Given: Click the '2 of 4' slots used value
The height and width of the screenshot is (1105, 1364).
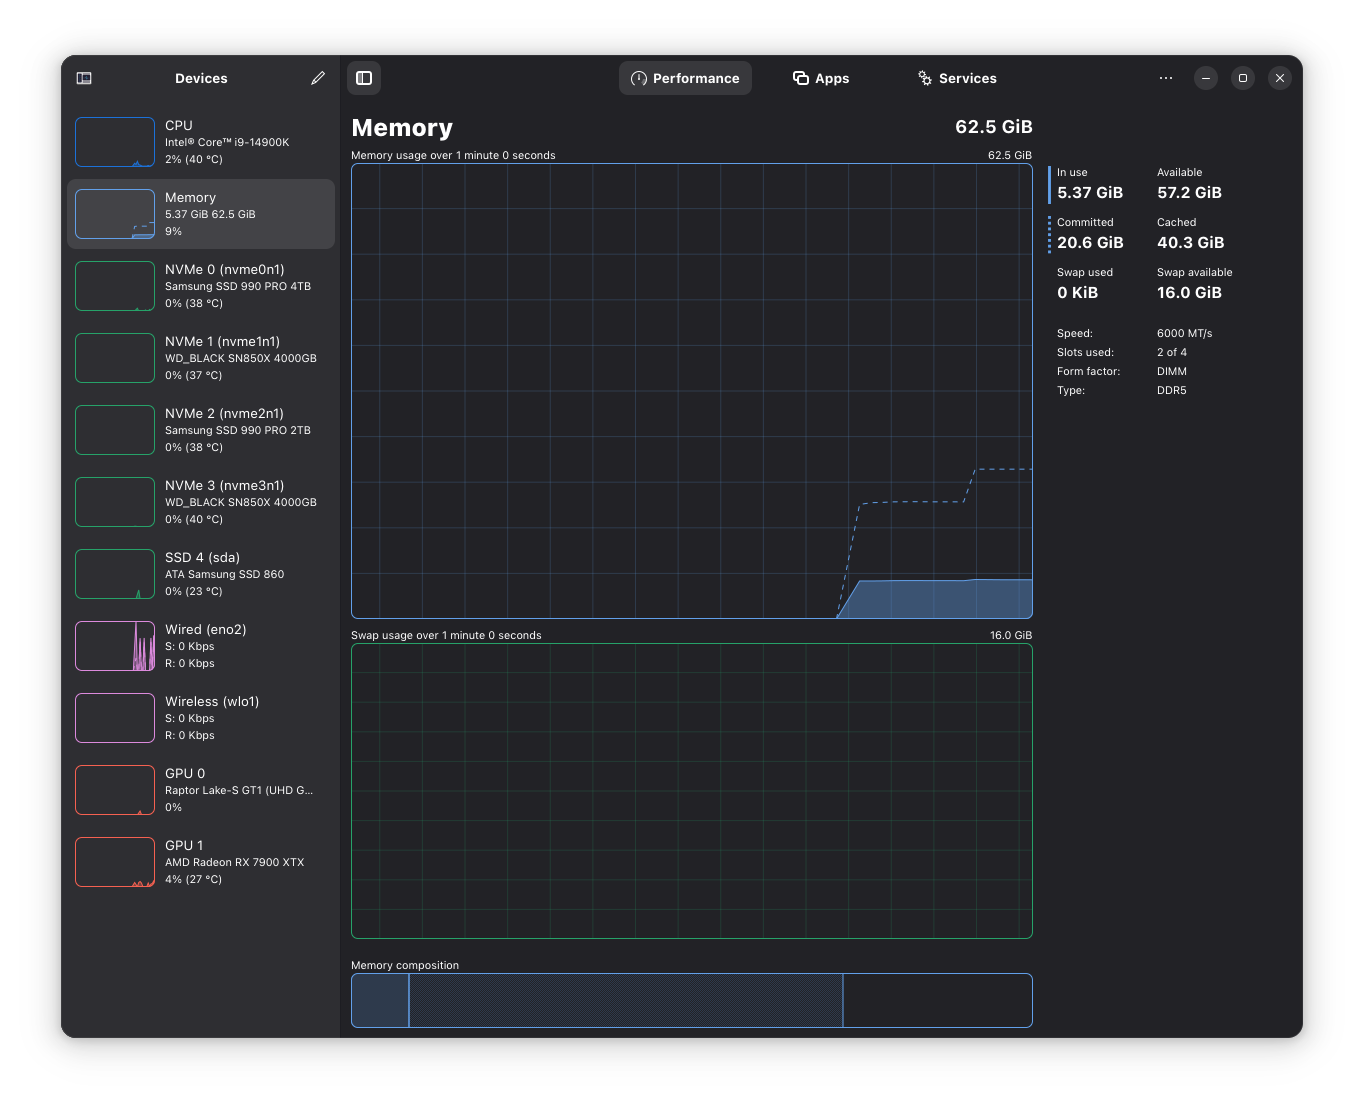Looking at the screenshot, I should tap(1172, 352).
